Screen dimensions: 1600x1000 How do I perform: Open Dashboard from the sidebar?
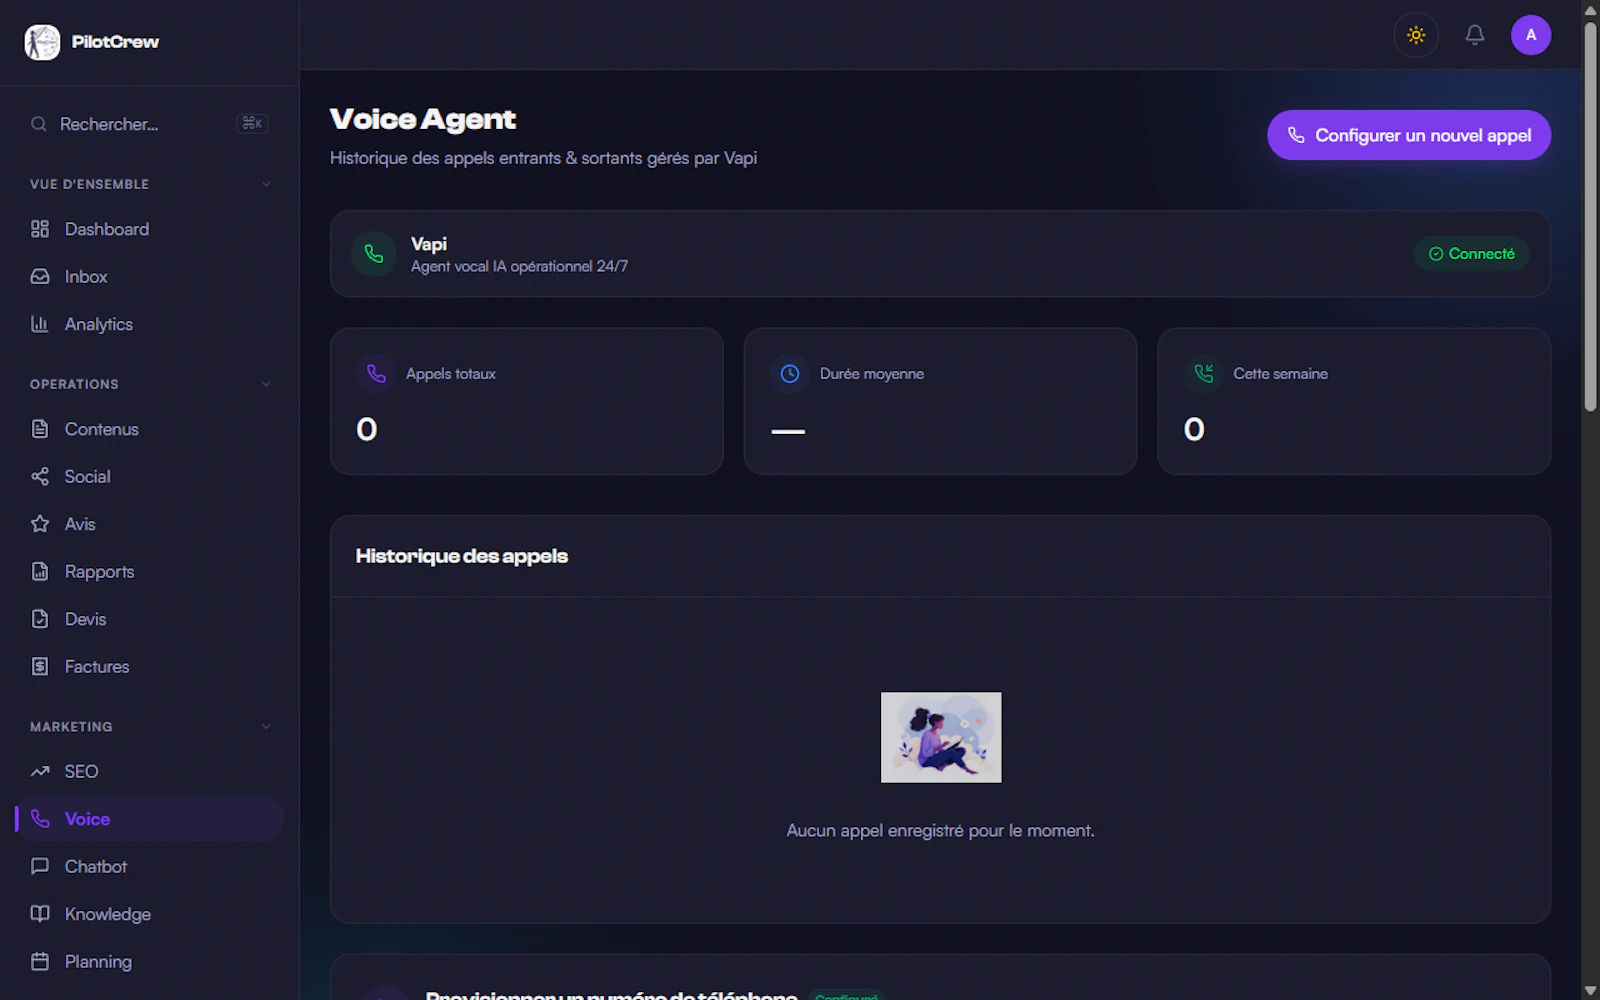click(150, 229)
